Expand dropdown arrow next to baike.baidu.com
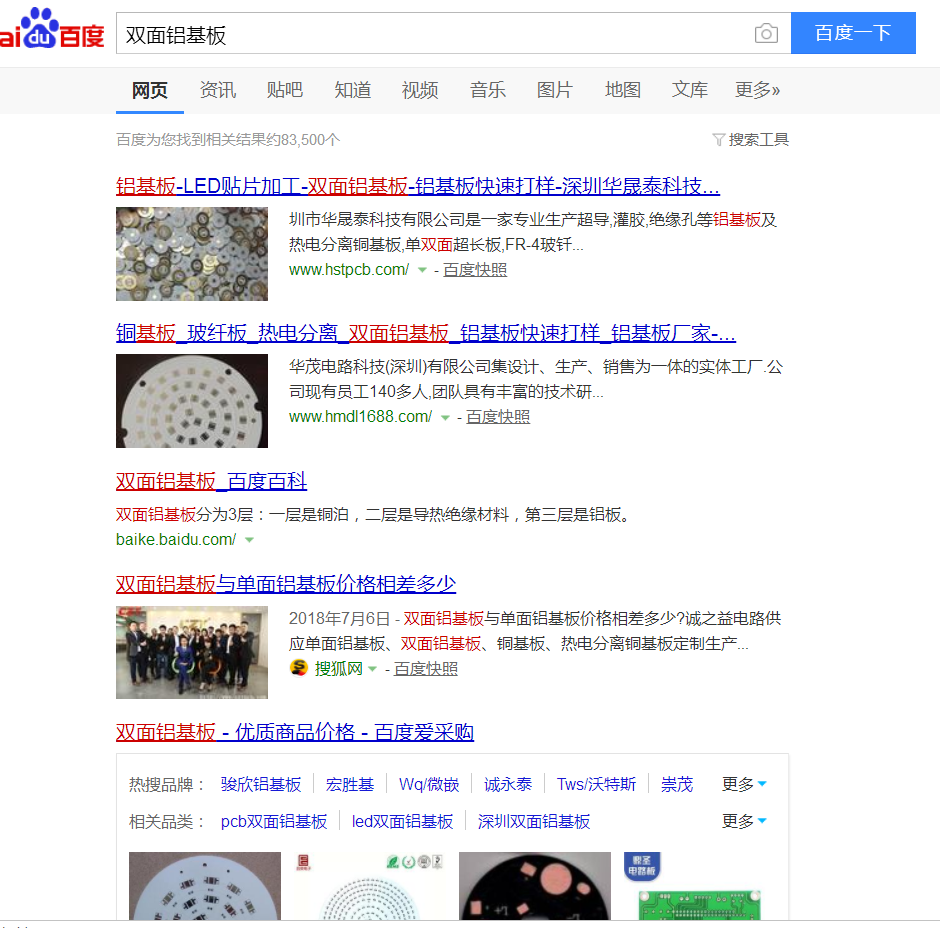This screenshot has height=928, width=940. click(249, 540)
